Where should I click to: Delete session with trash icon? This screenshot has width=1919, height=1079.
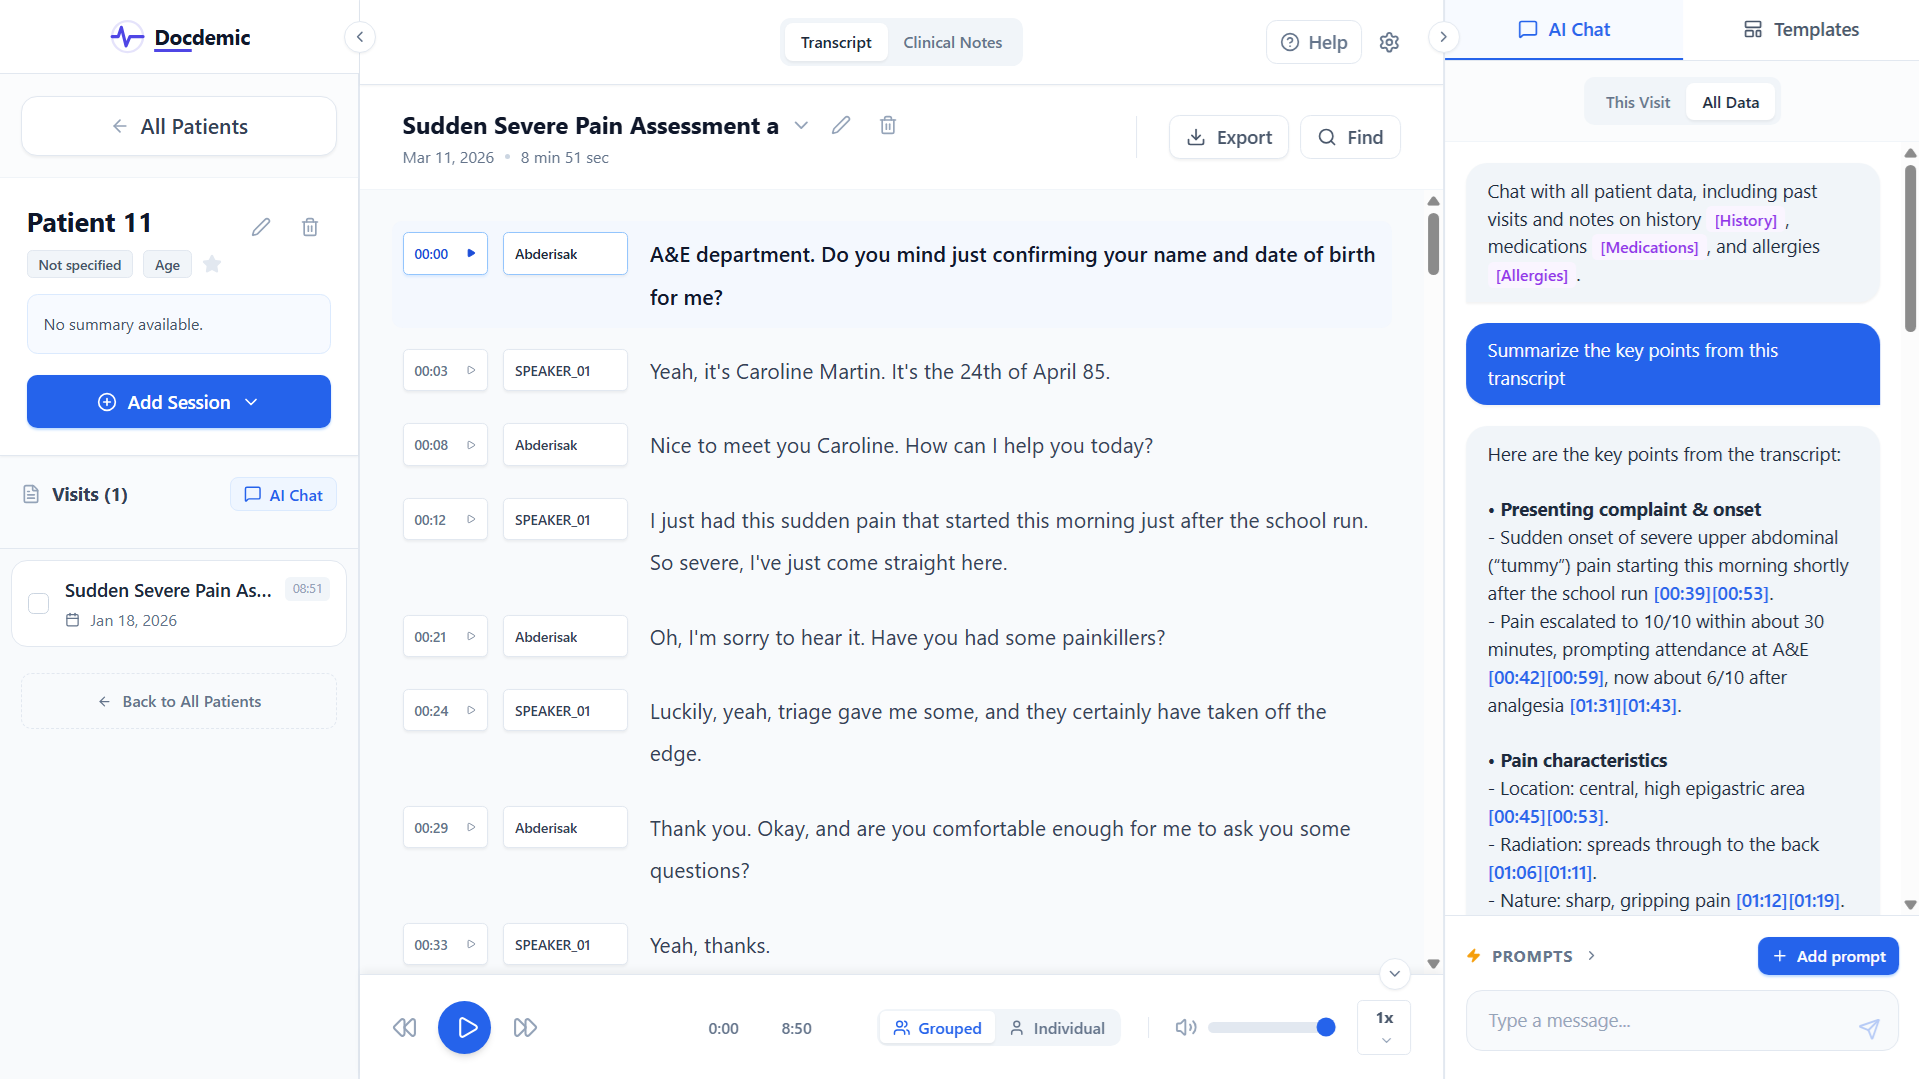(x=888, y=126)
